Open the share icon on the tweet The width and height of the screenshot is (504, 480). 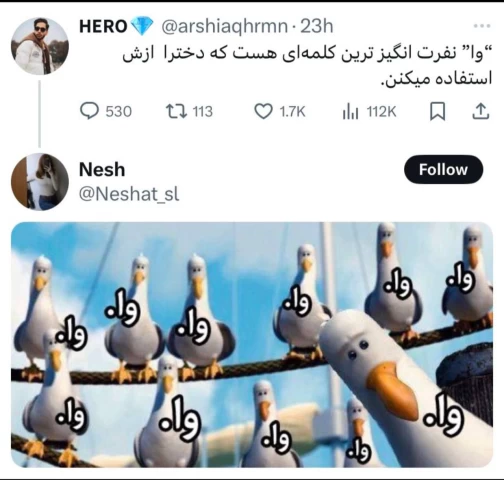pos(481,111)
